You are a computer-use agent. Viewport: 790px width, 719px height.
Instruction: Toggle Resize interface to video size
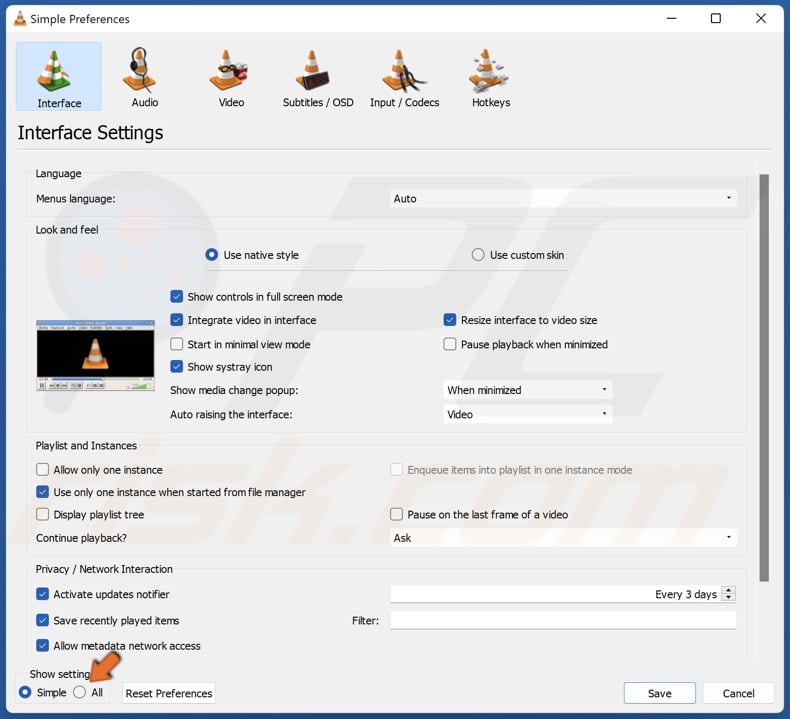pos(450,320)
